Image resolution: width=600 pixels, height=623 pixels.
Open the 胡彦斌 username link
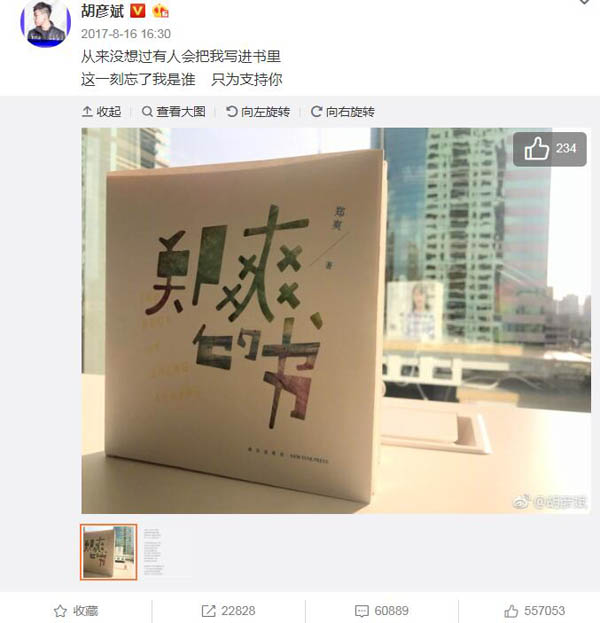coord(103,11)
